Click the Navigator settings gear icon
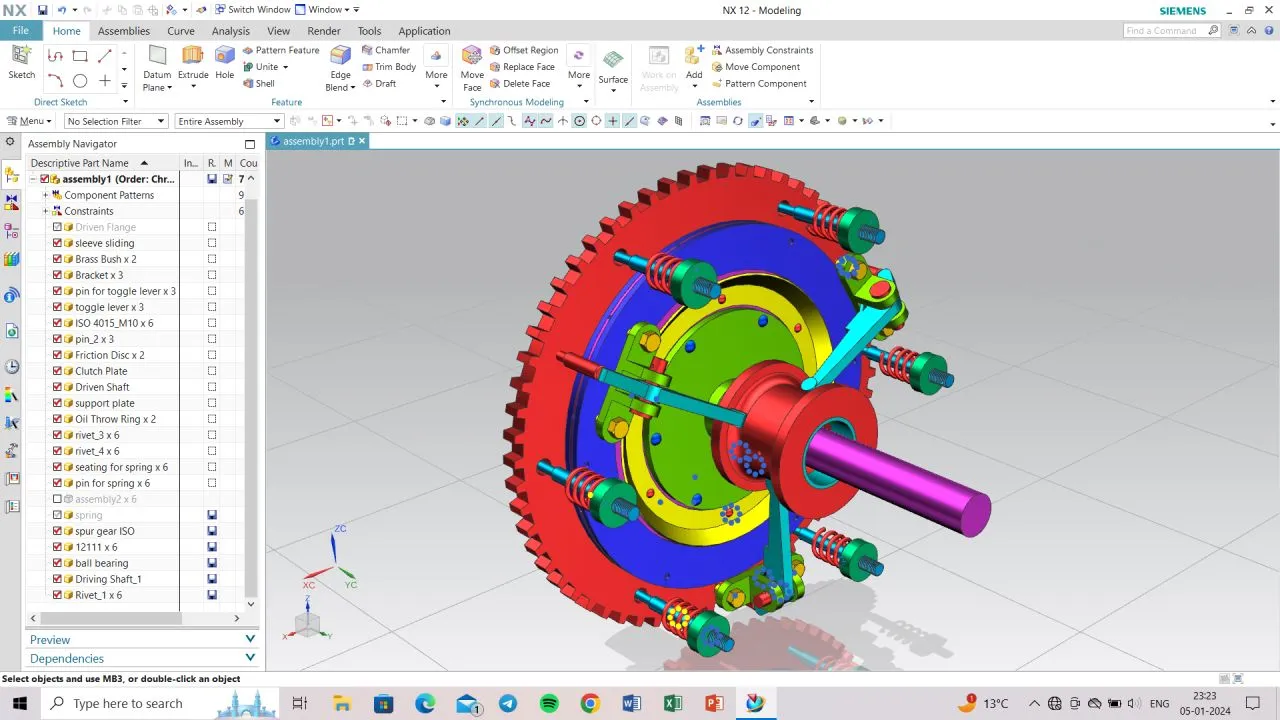This screenshot has height=720, width=1280. (10, 143)
